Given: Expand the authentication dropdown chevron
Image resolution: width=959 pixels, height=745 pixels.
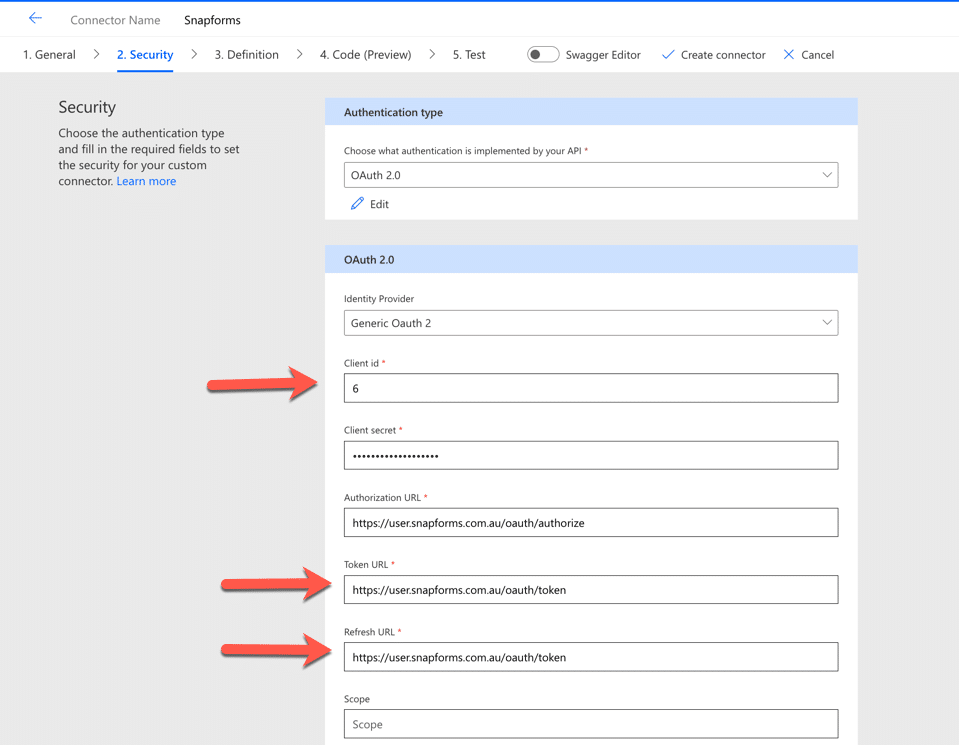Looking at the screenshot, I should 828,175.
